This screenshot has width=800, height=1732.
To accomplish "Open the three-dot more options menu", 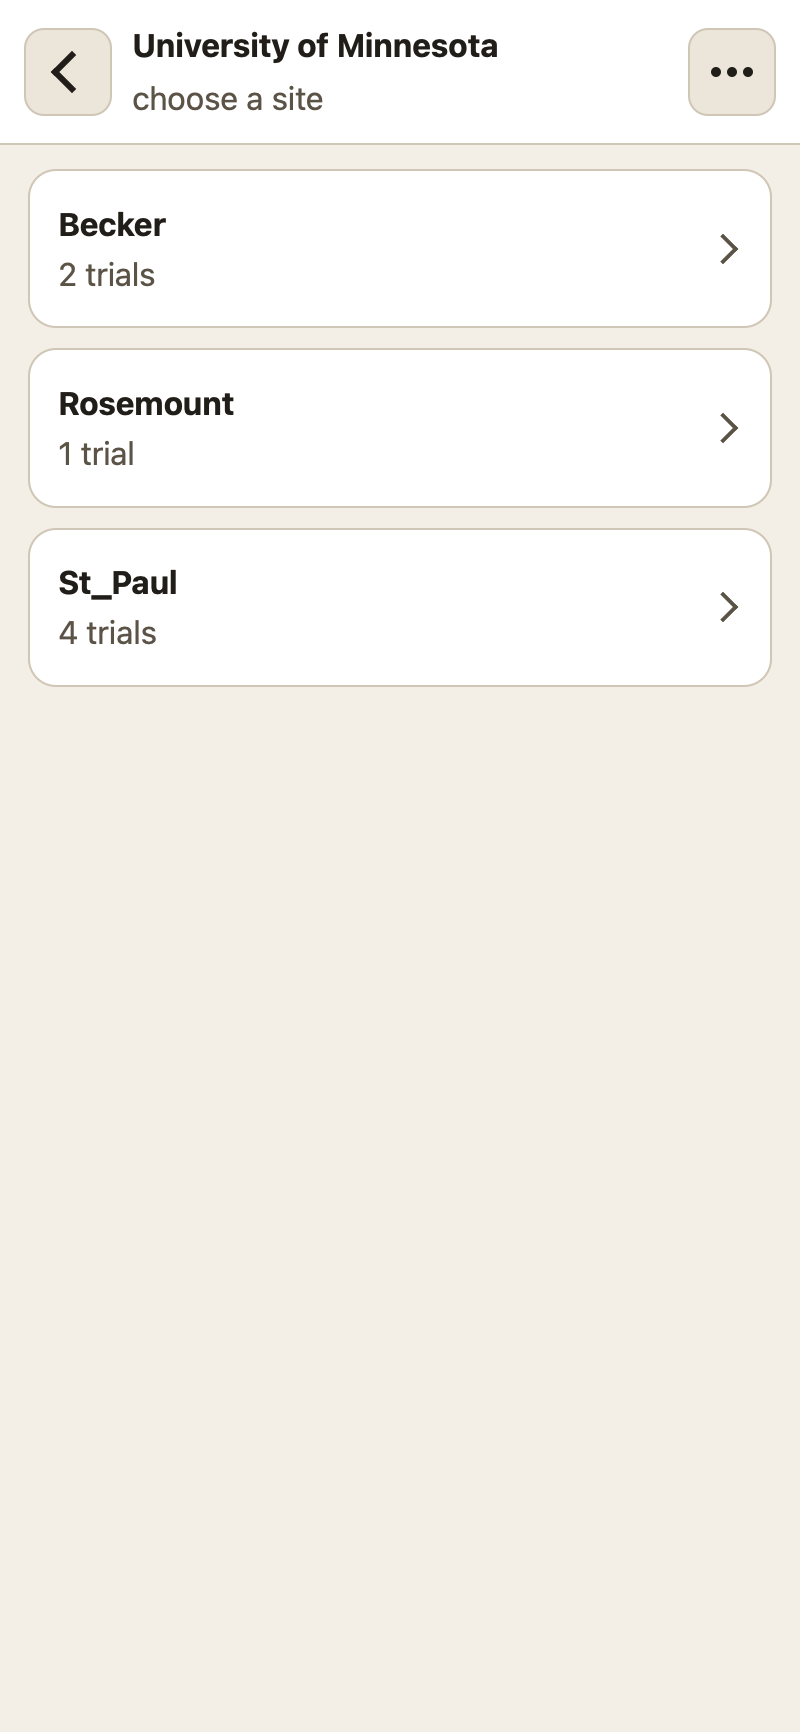I will click(732, 72).
